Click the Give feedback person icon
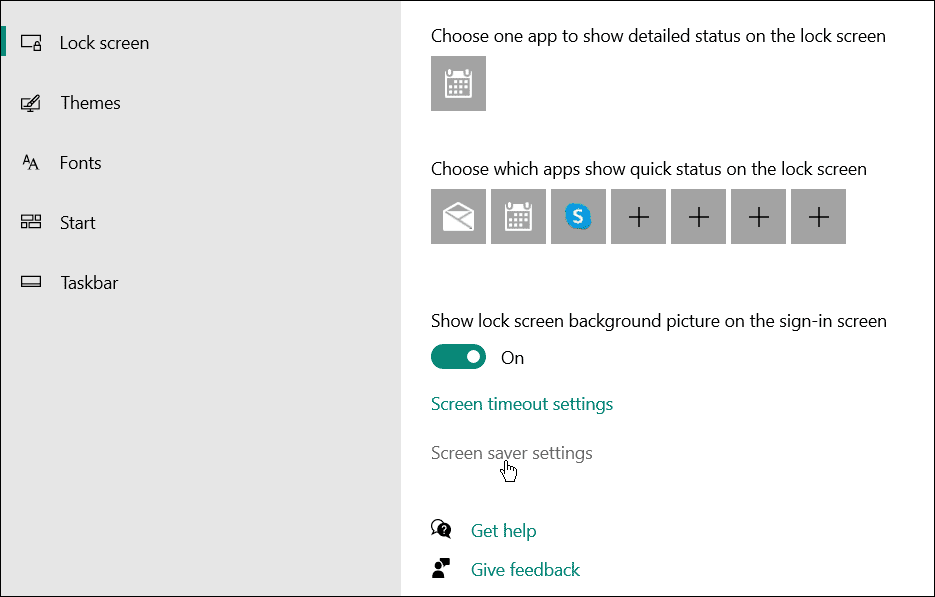The width and height of the screenshot is (935, 597). (x=441, y=568)
